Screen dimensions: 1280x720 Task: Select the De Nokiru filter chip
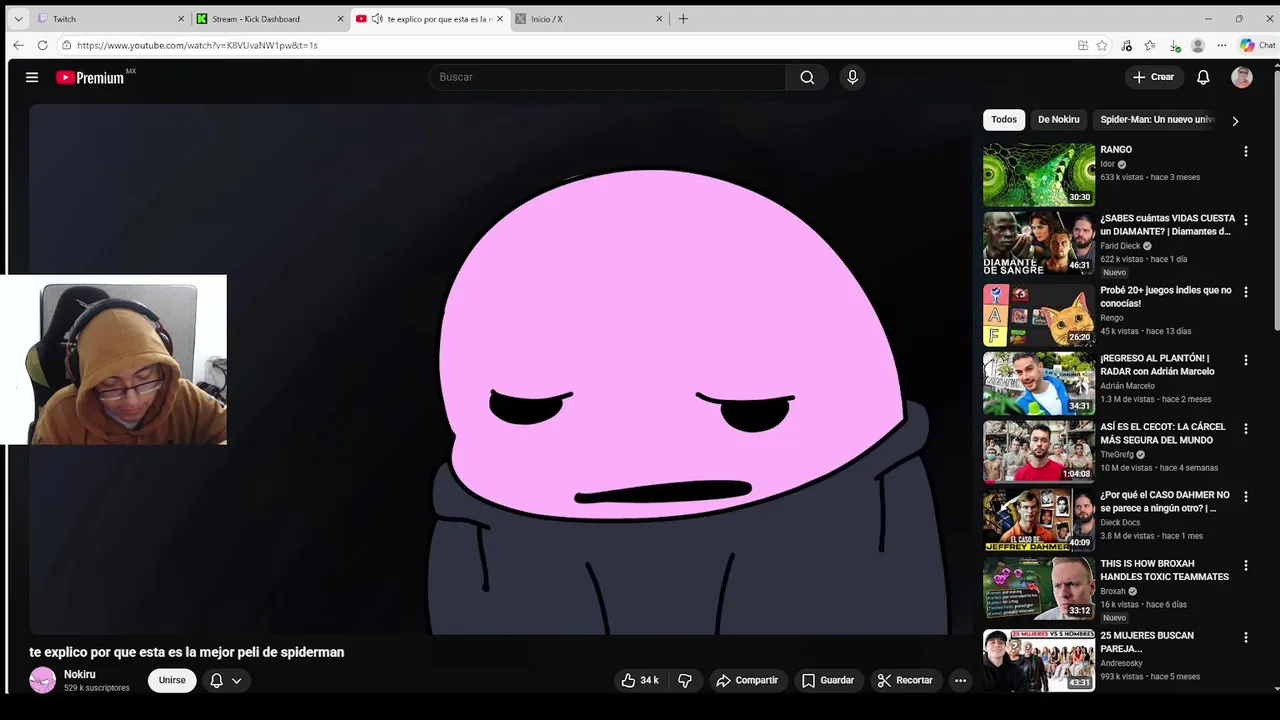1058,119
